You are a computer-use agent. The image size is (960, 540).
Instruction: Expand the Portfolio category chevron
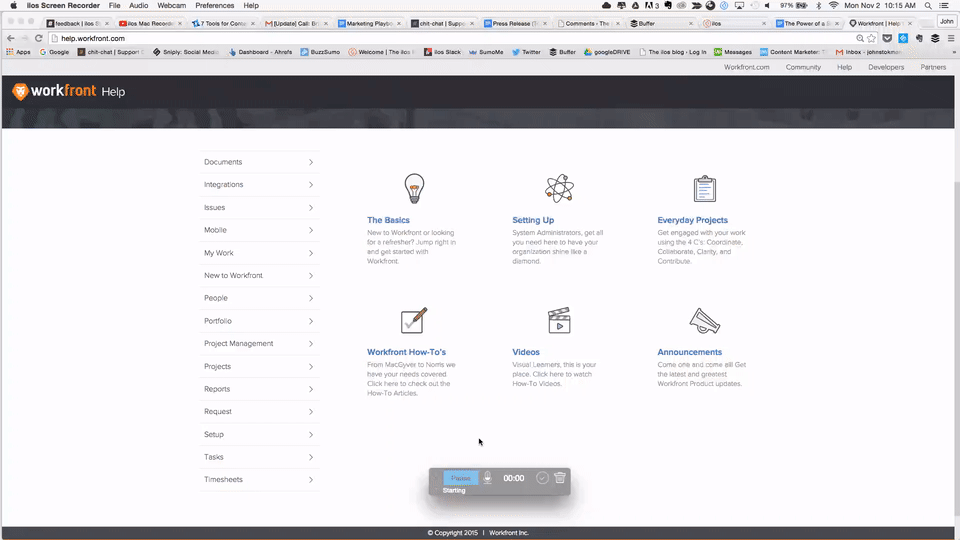311,321
